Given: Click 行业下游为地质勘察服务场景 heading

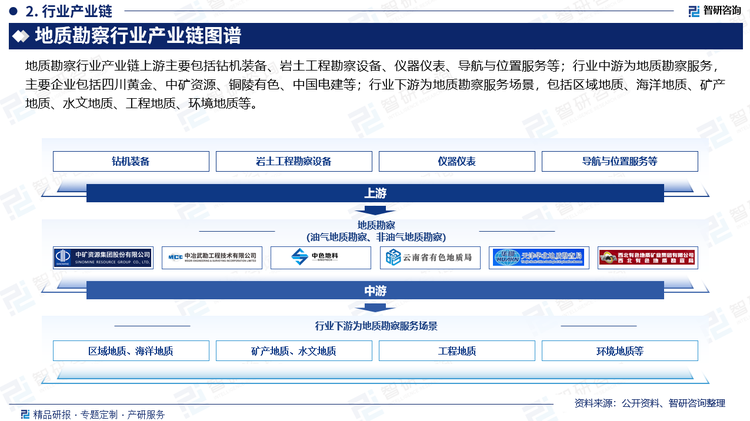Looking at the screenshot, I should pyautogui.click(x=376, y=326).
